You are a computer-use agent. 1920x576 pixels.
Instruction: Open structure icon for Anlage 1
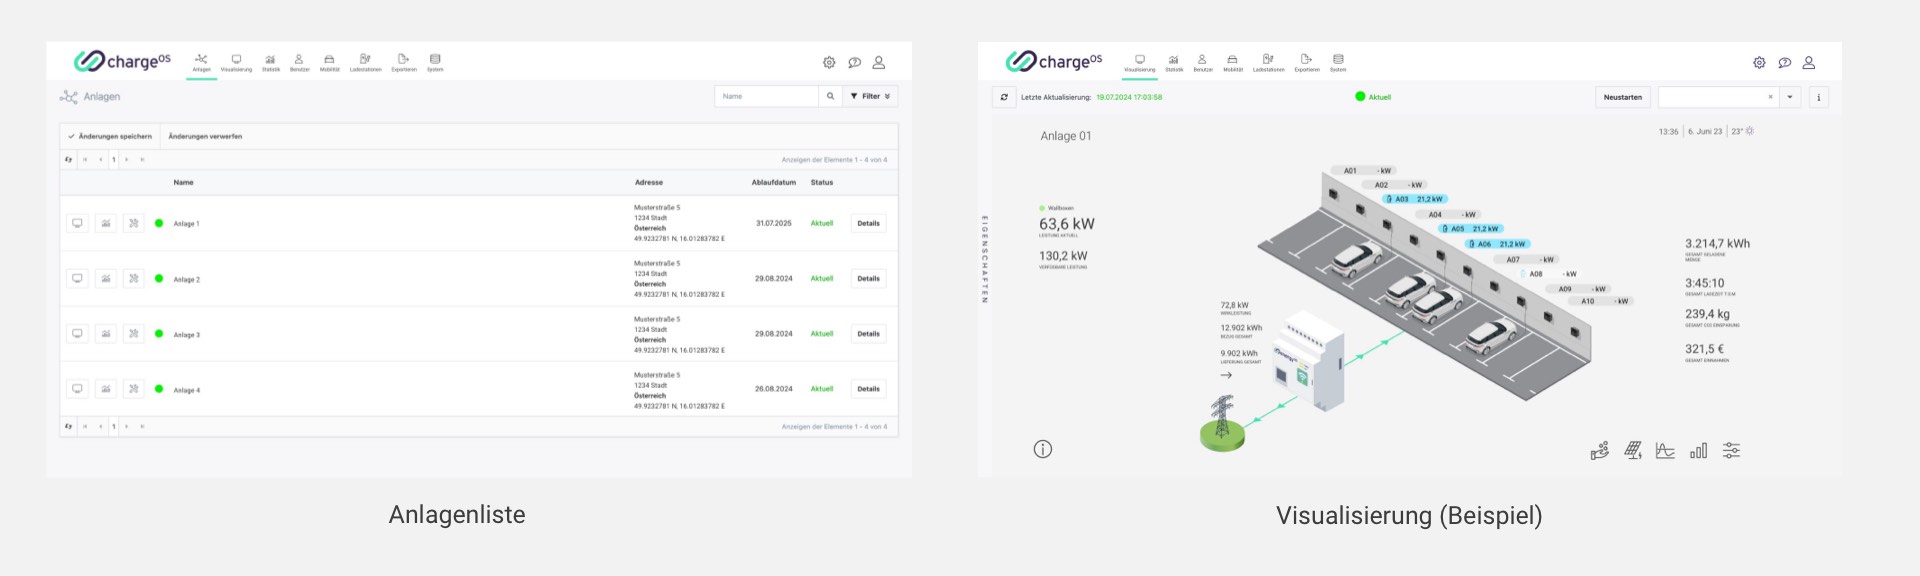133,223
